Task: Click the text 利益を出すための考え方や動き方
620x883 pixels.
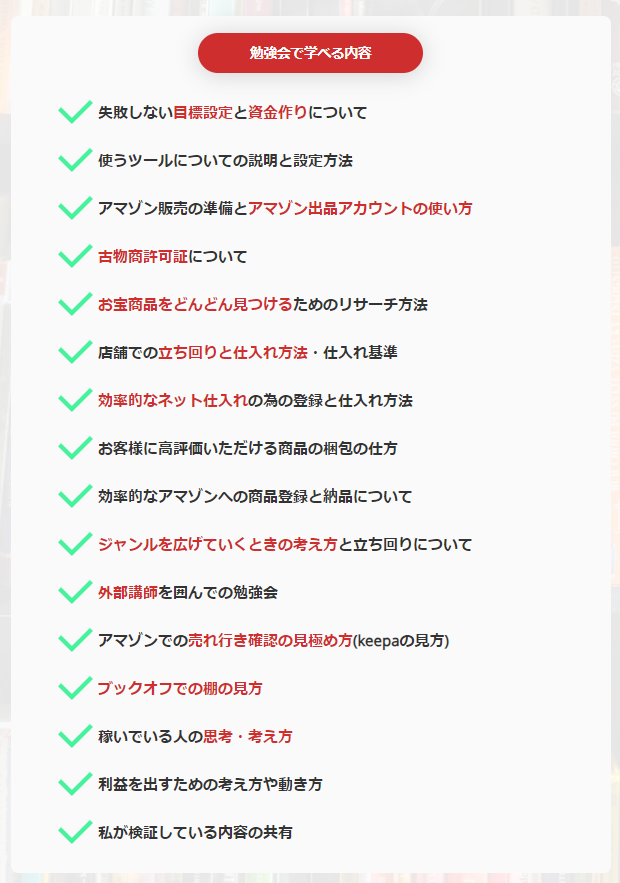Action: tap(210, 784)
